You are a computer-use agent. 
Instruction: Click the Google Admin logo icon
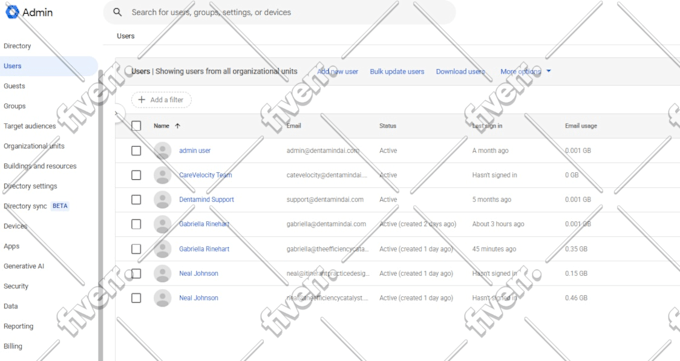click(12, 12)
